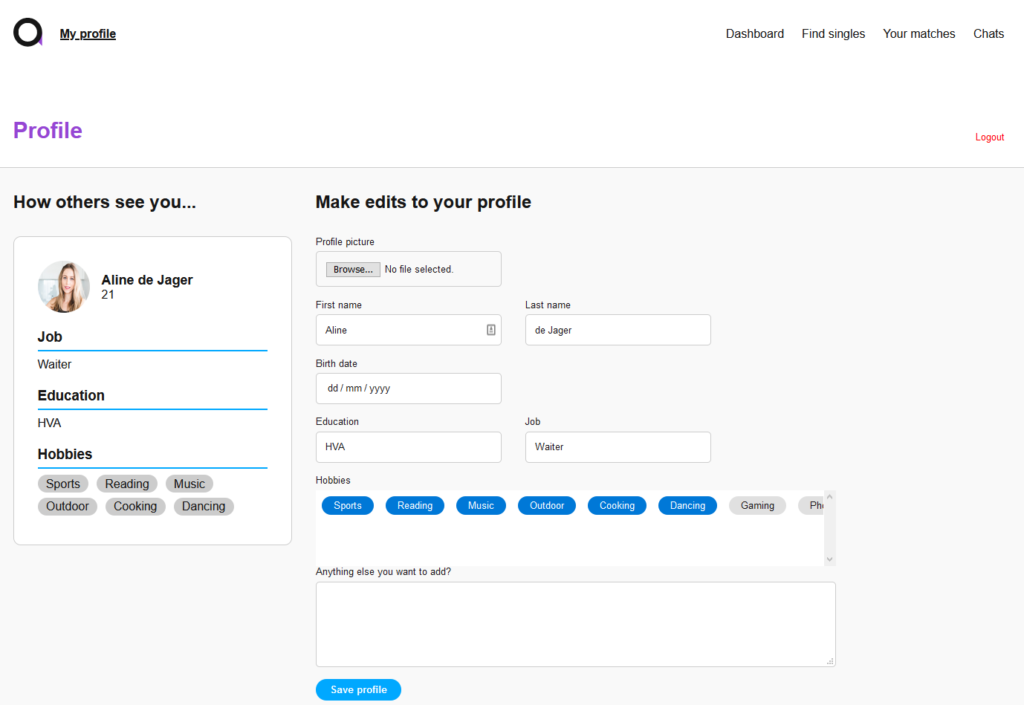Open the Chats page
Viewport: 1024px width, 705px height.
tap(988, 34)
